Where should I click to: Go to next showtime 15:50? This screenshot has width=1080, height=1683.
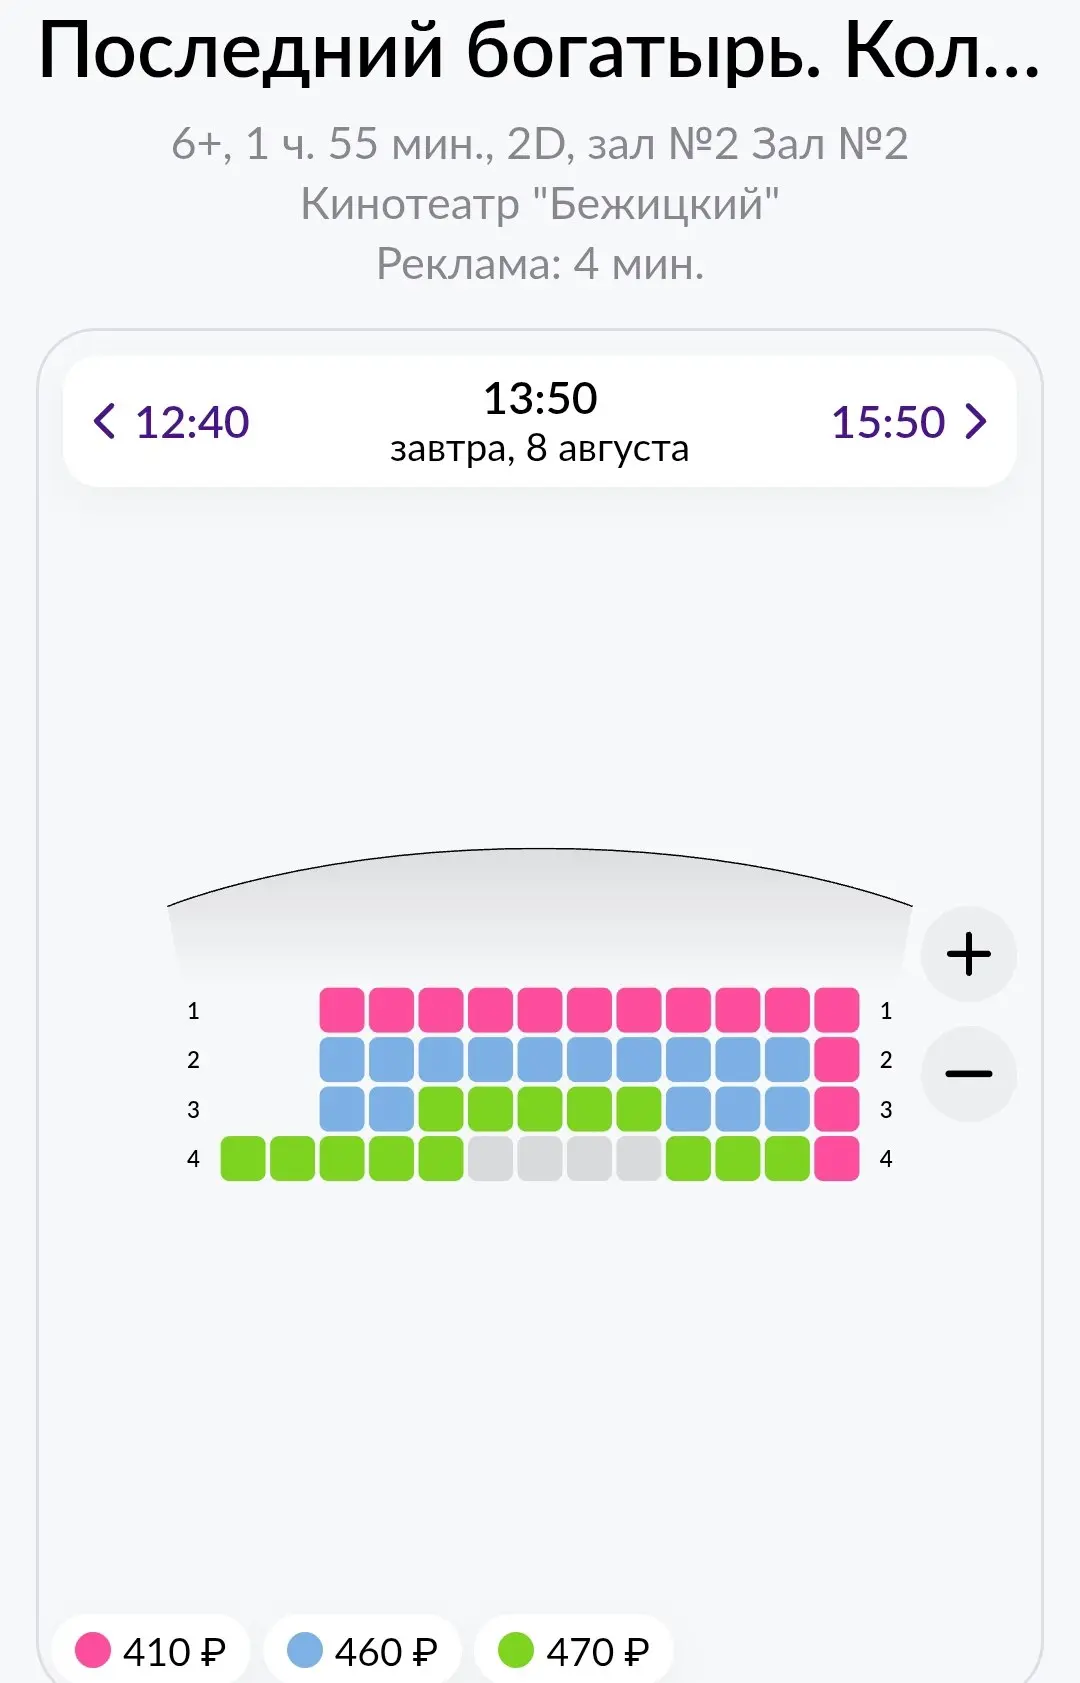[x=909, y=422]
